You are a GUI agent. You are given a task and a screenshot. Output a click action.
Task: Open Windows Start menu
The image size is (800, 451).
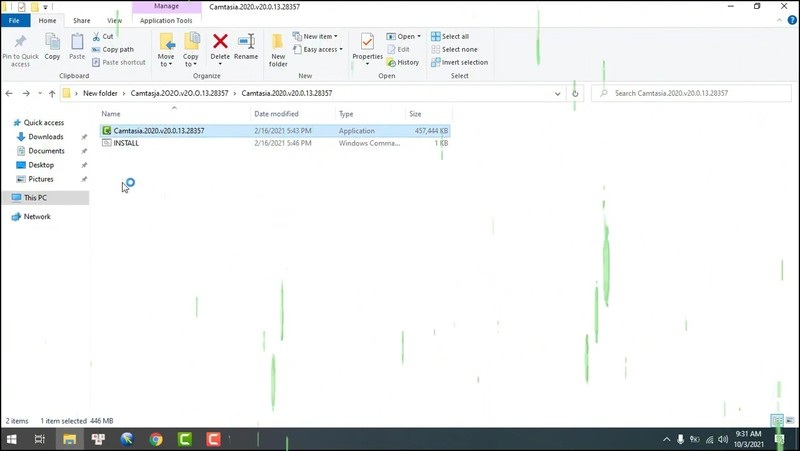[x=11, y=439]
